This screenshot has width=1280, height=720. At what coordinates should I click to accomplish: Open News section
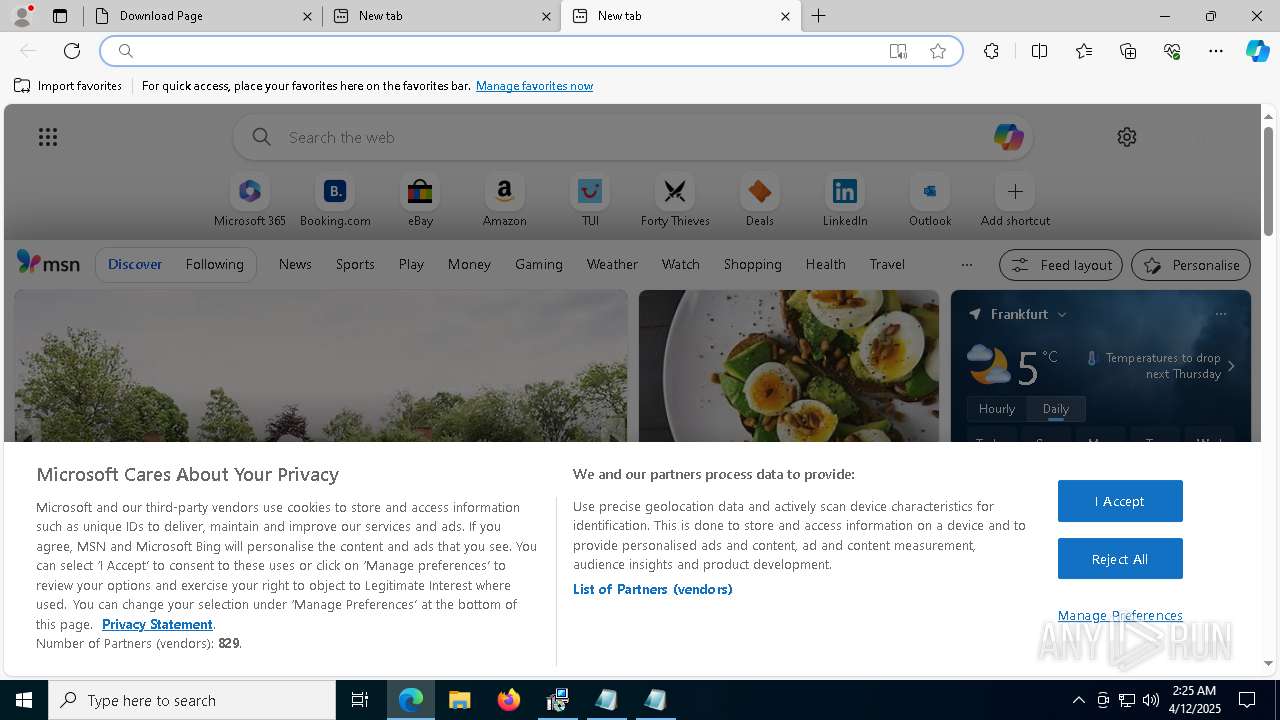295,264
